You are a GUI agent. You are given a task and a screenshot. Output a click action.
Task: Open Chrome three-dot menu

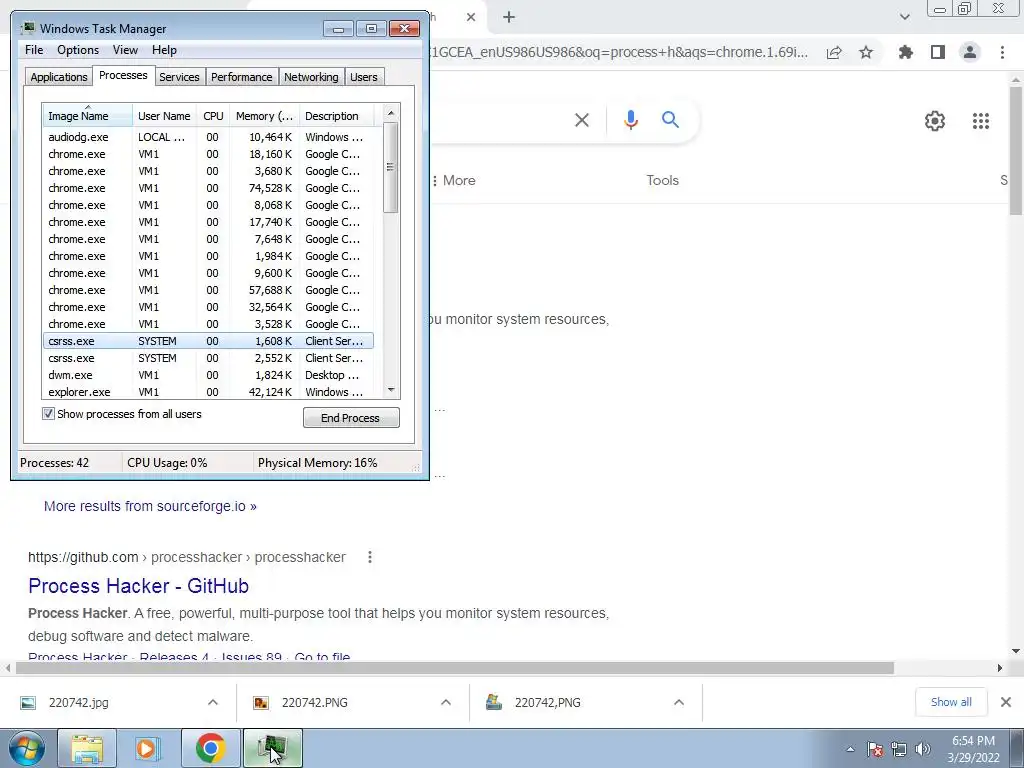point(1002,52)
